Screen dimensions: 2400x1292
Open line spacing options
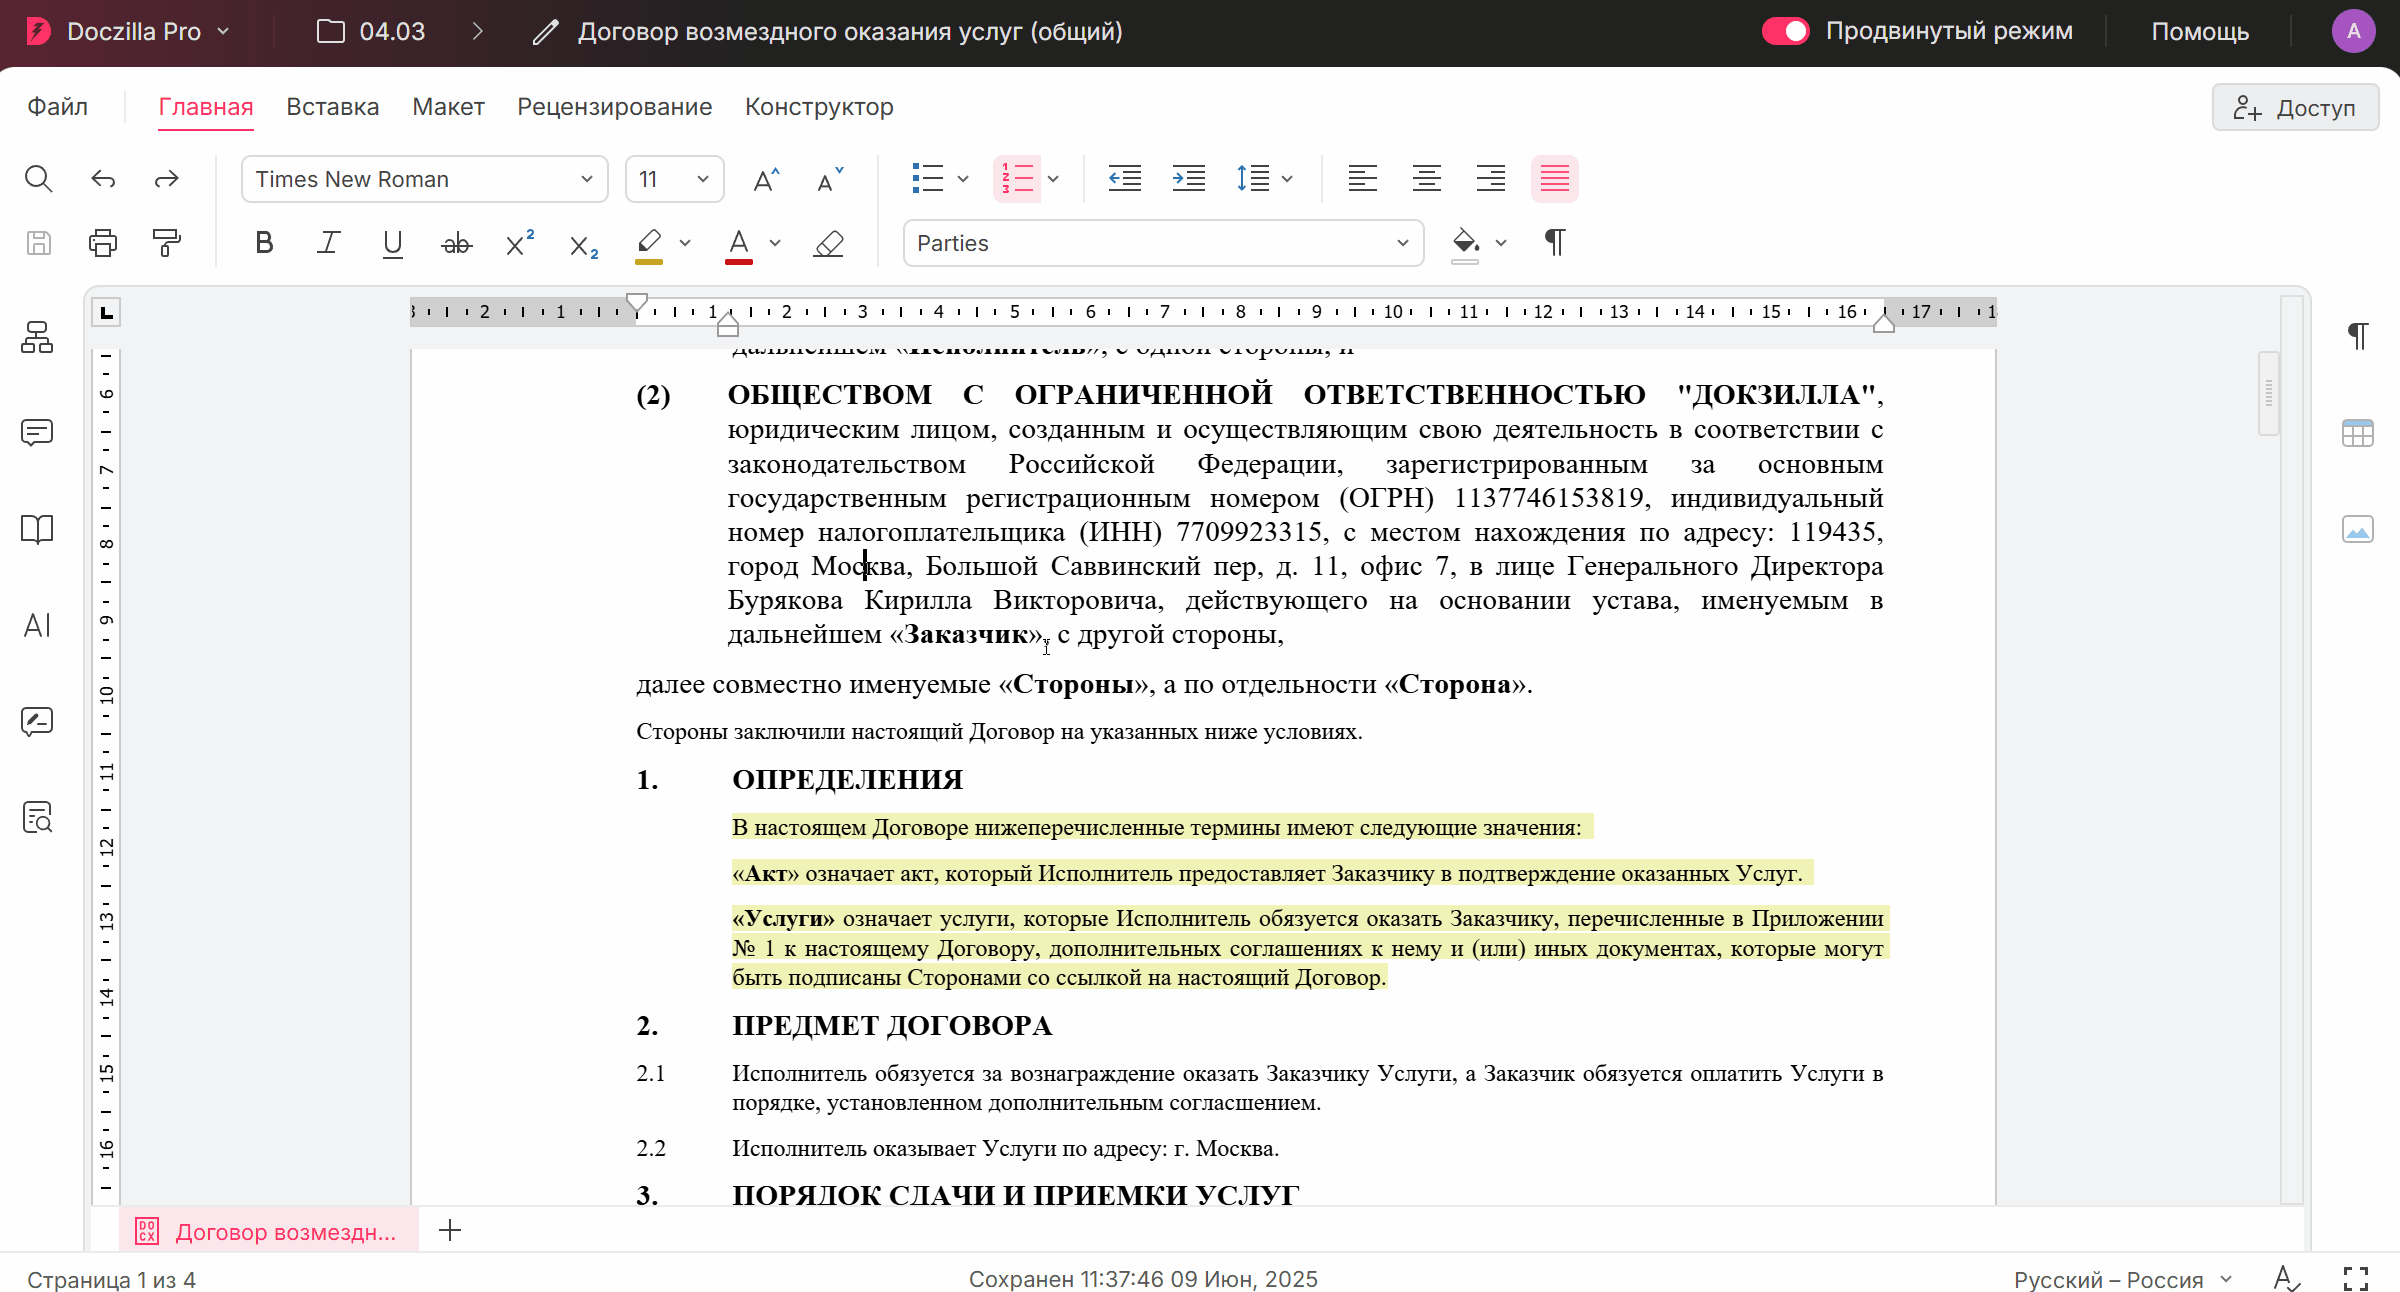[x=1264, y=179]
